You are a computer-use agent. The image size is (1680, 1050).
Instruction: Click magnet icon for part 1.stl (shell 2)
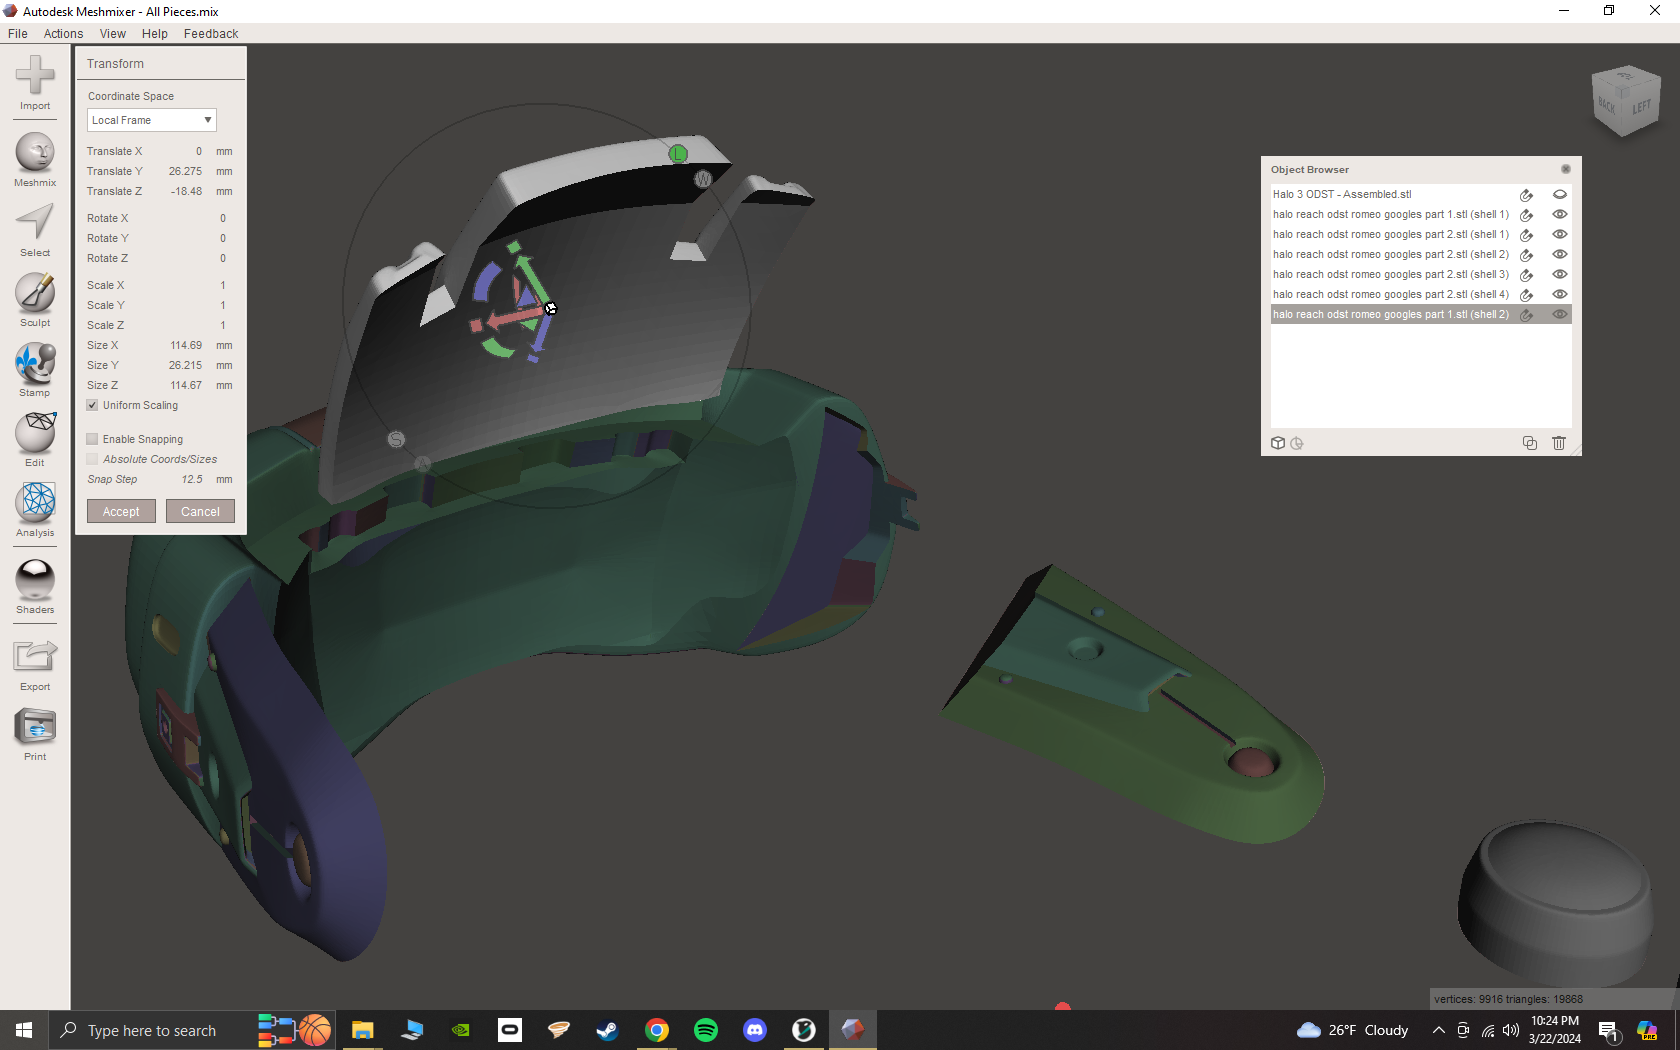1527,315
